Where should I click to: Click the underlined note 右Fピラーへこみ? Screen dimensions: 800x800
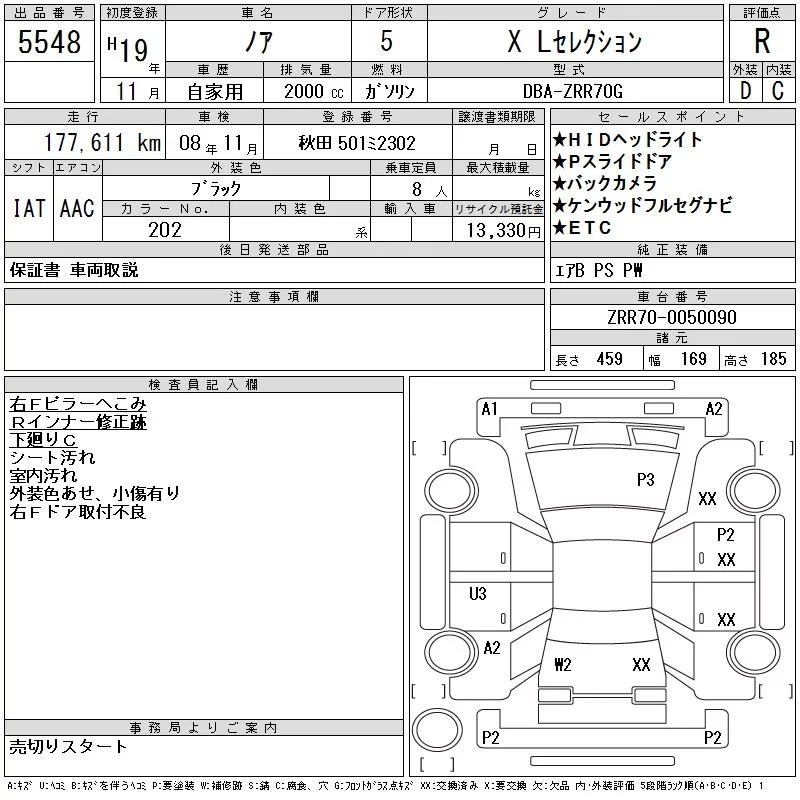click(78, 404)
